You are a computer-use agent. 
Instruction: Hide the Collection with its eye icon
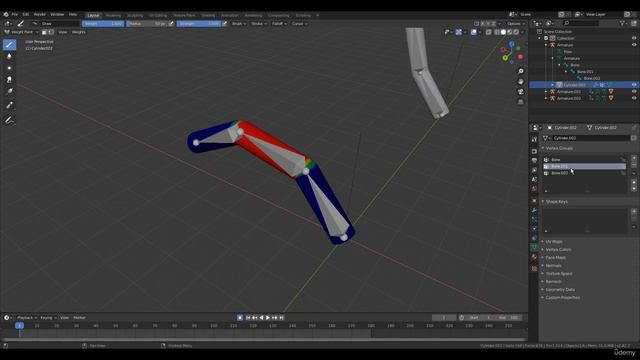coord(634,38)
